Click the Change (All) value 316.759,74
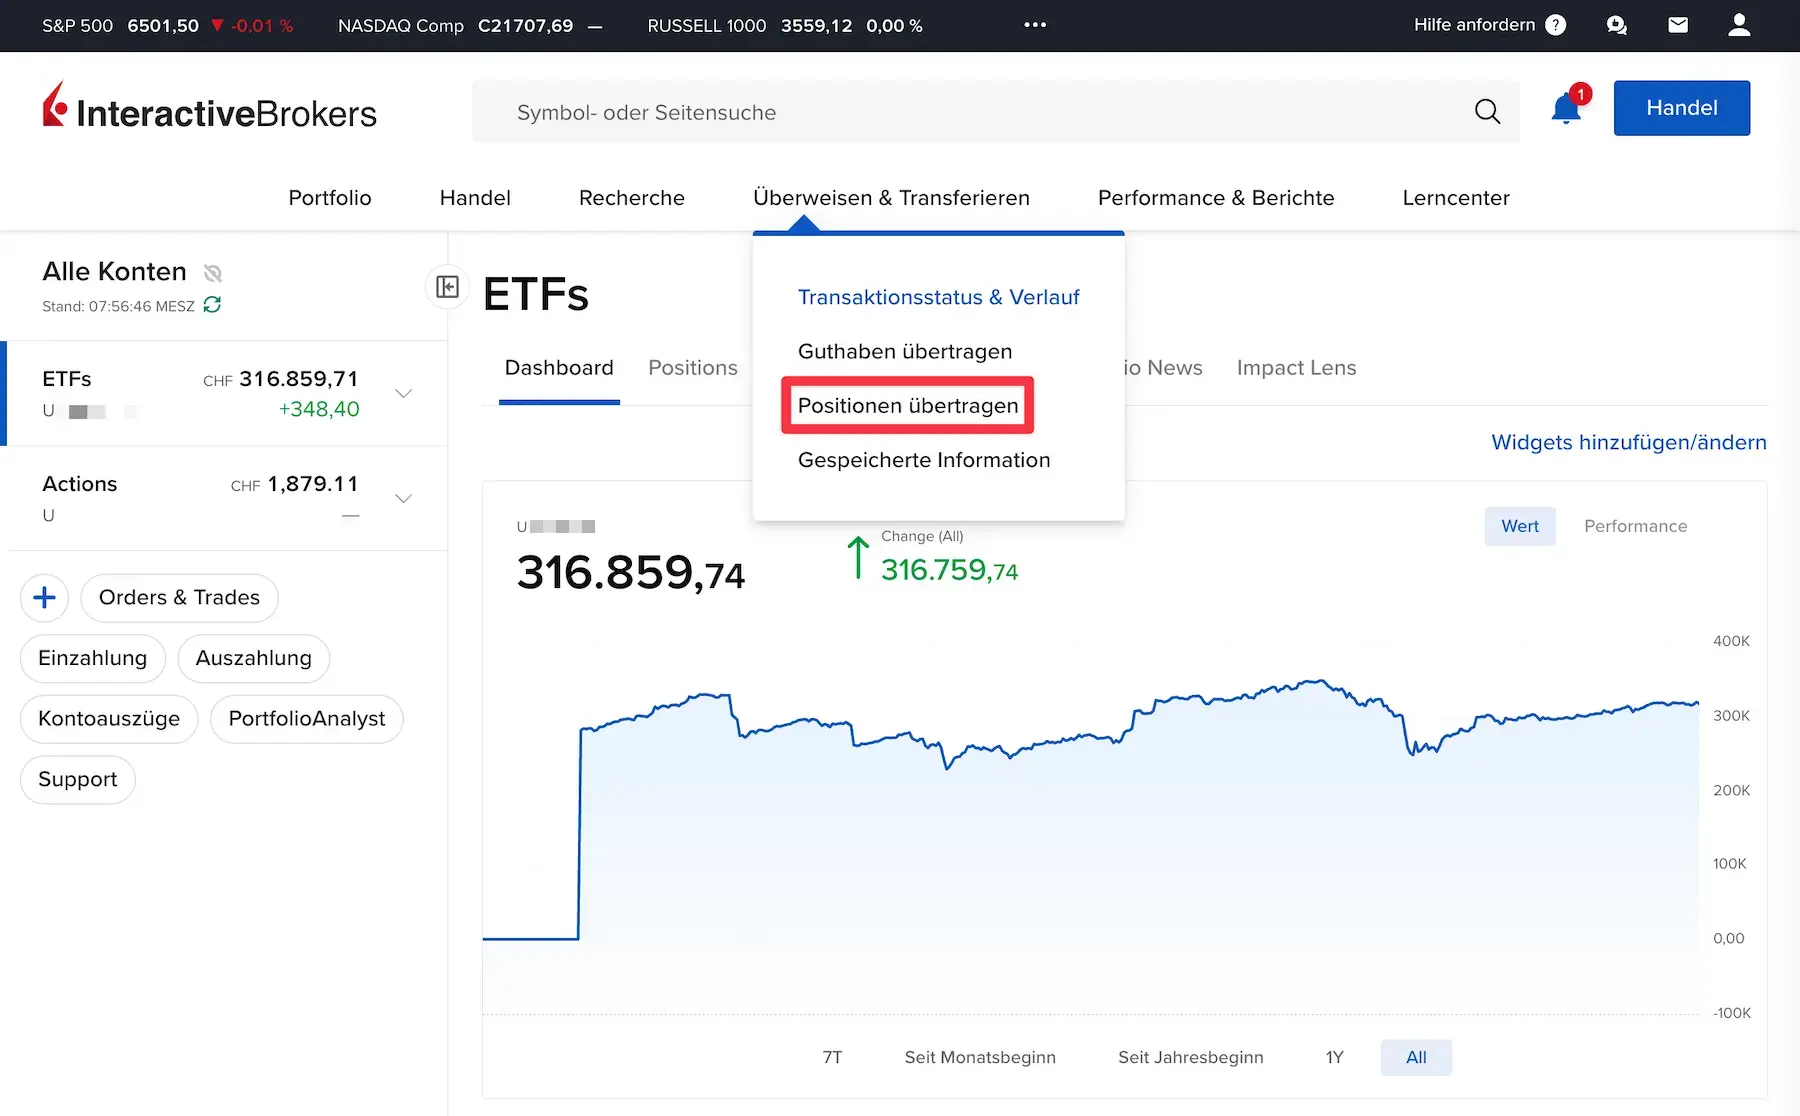This screenshot has width=1800, height=1116. tap(949, 570)
